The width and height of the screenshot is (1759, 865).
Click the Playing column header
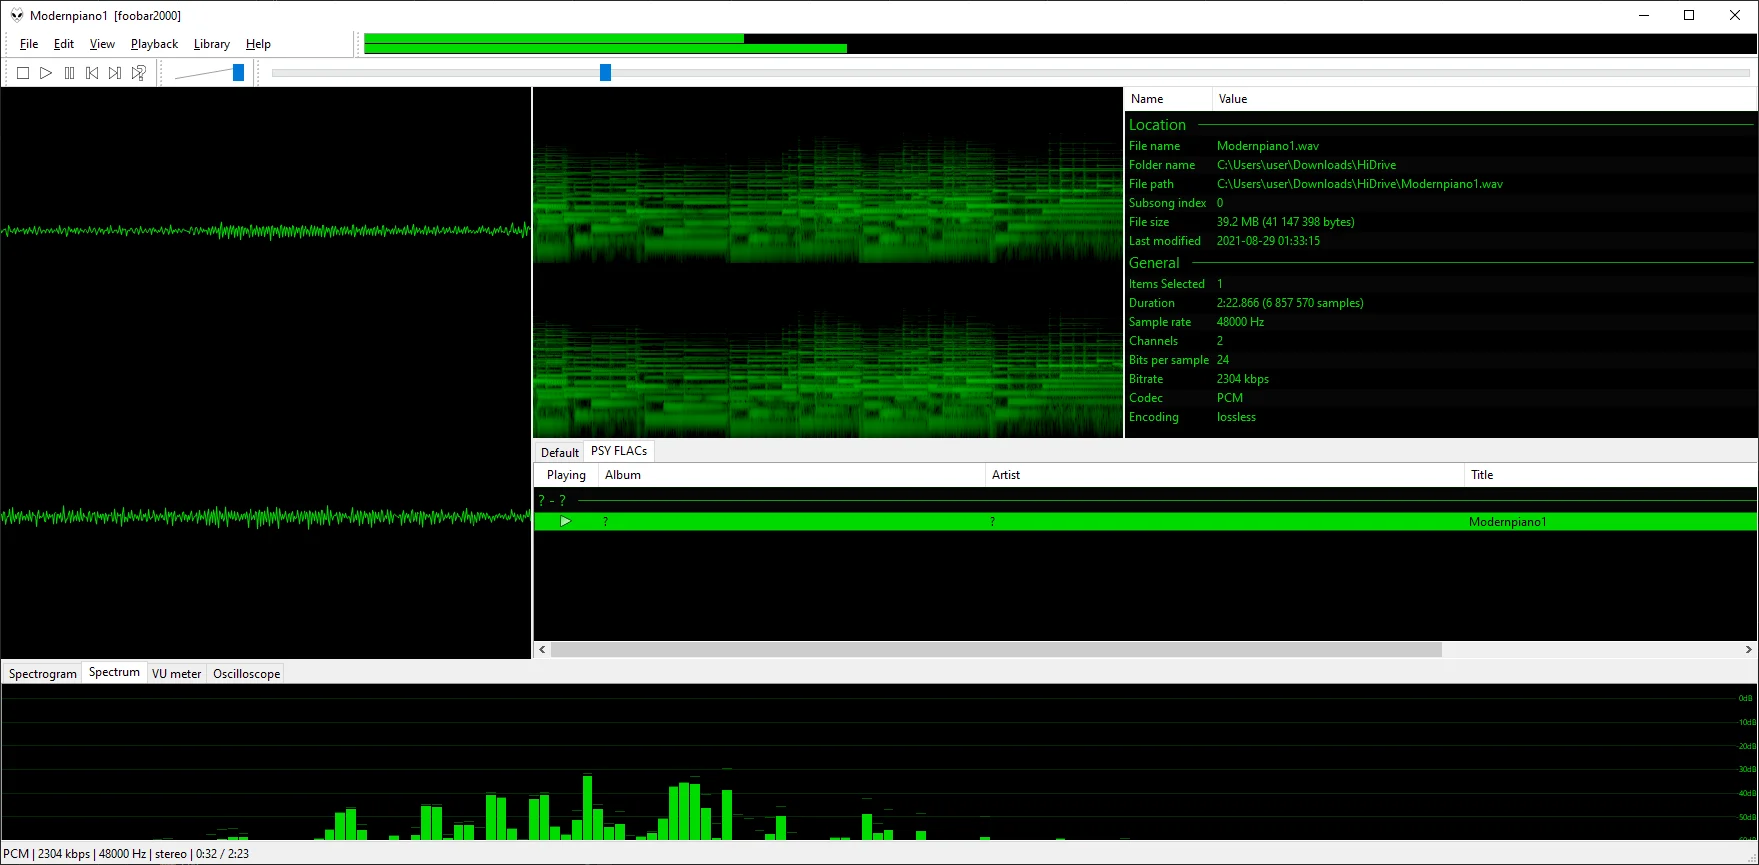(566, 475)
